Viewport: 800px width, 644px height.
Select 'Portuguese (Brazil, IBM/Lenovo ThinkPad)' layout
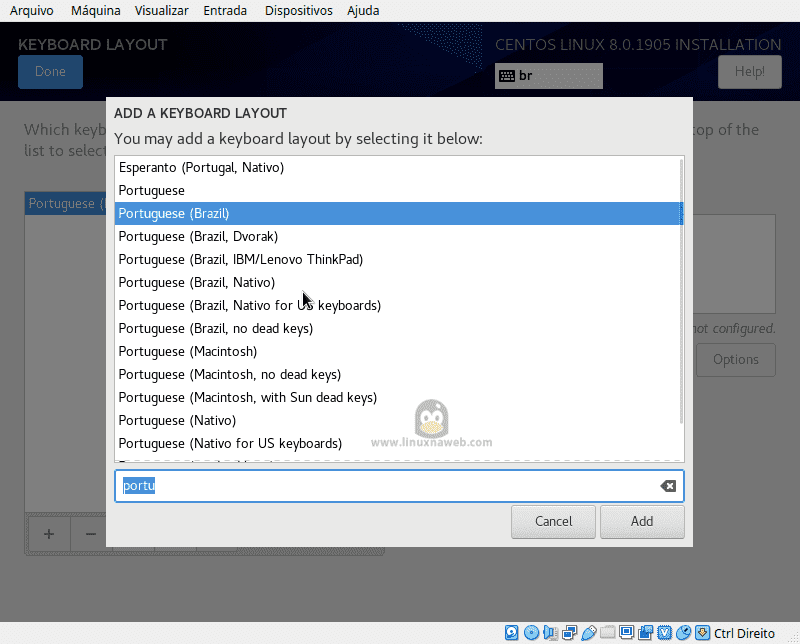397,259
